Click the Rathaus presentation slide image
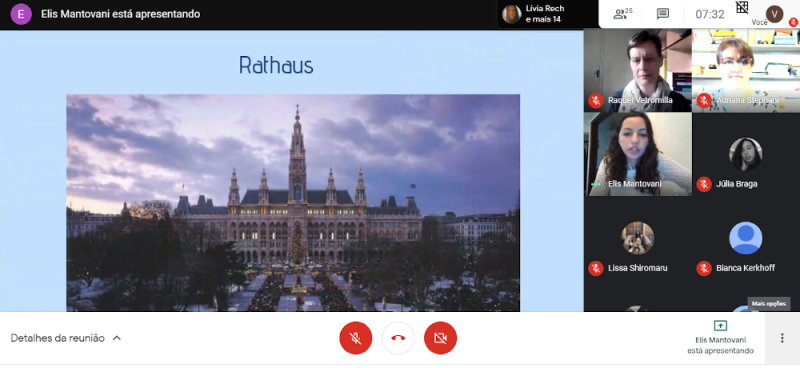 click(x=293, y=203)
